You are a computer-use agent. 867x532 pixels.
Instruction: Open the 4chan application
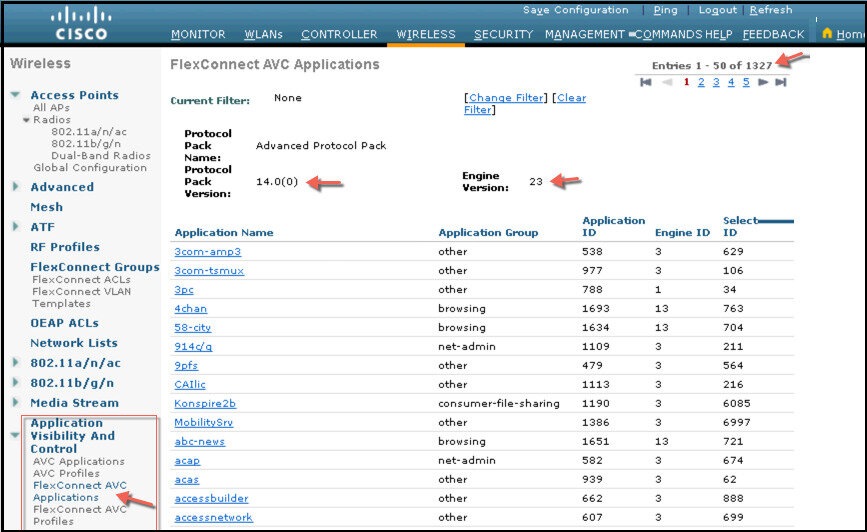click(x=191, y=309)
